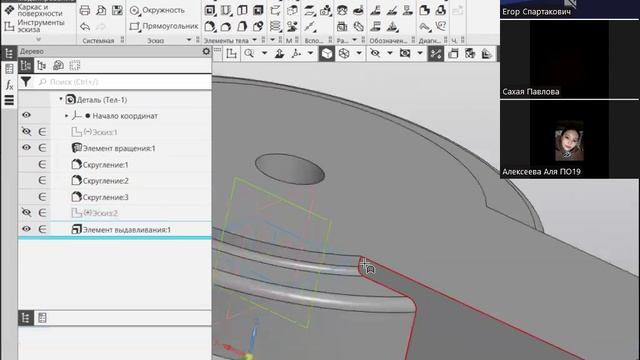Hide Элемент вращения:1 via eye icon
640x360 pixels.
click(x=27, y=148)
